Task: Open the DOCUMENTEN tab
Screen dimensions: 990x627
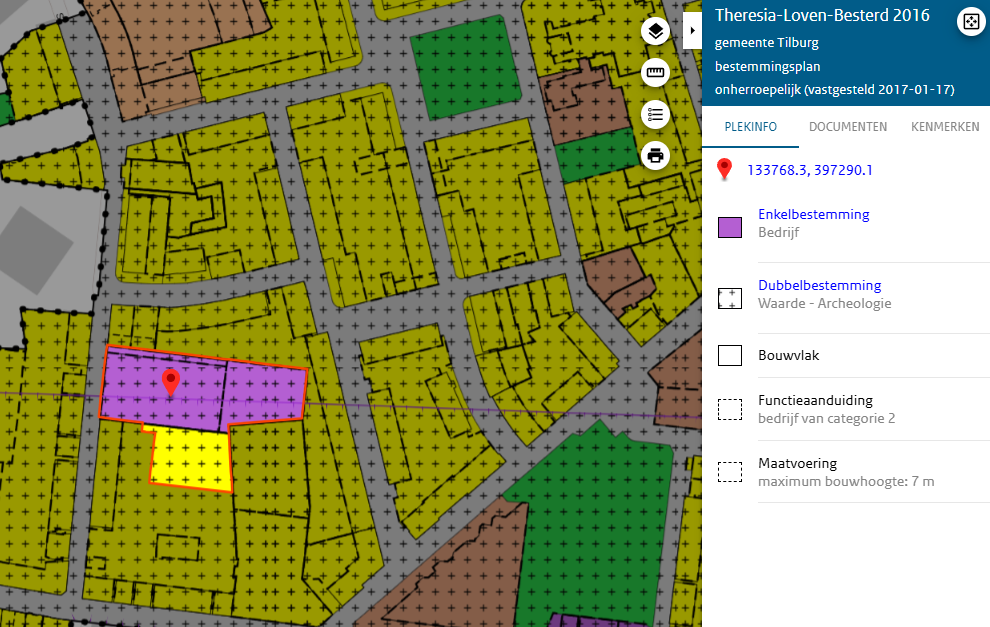Action: [x=848, y=127]
